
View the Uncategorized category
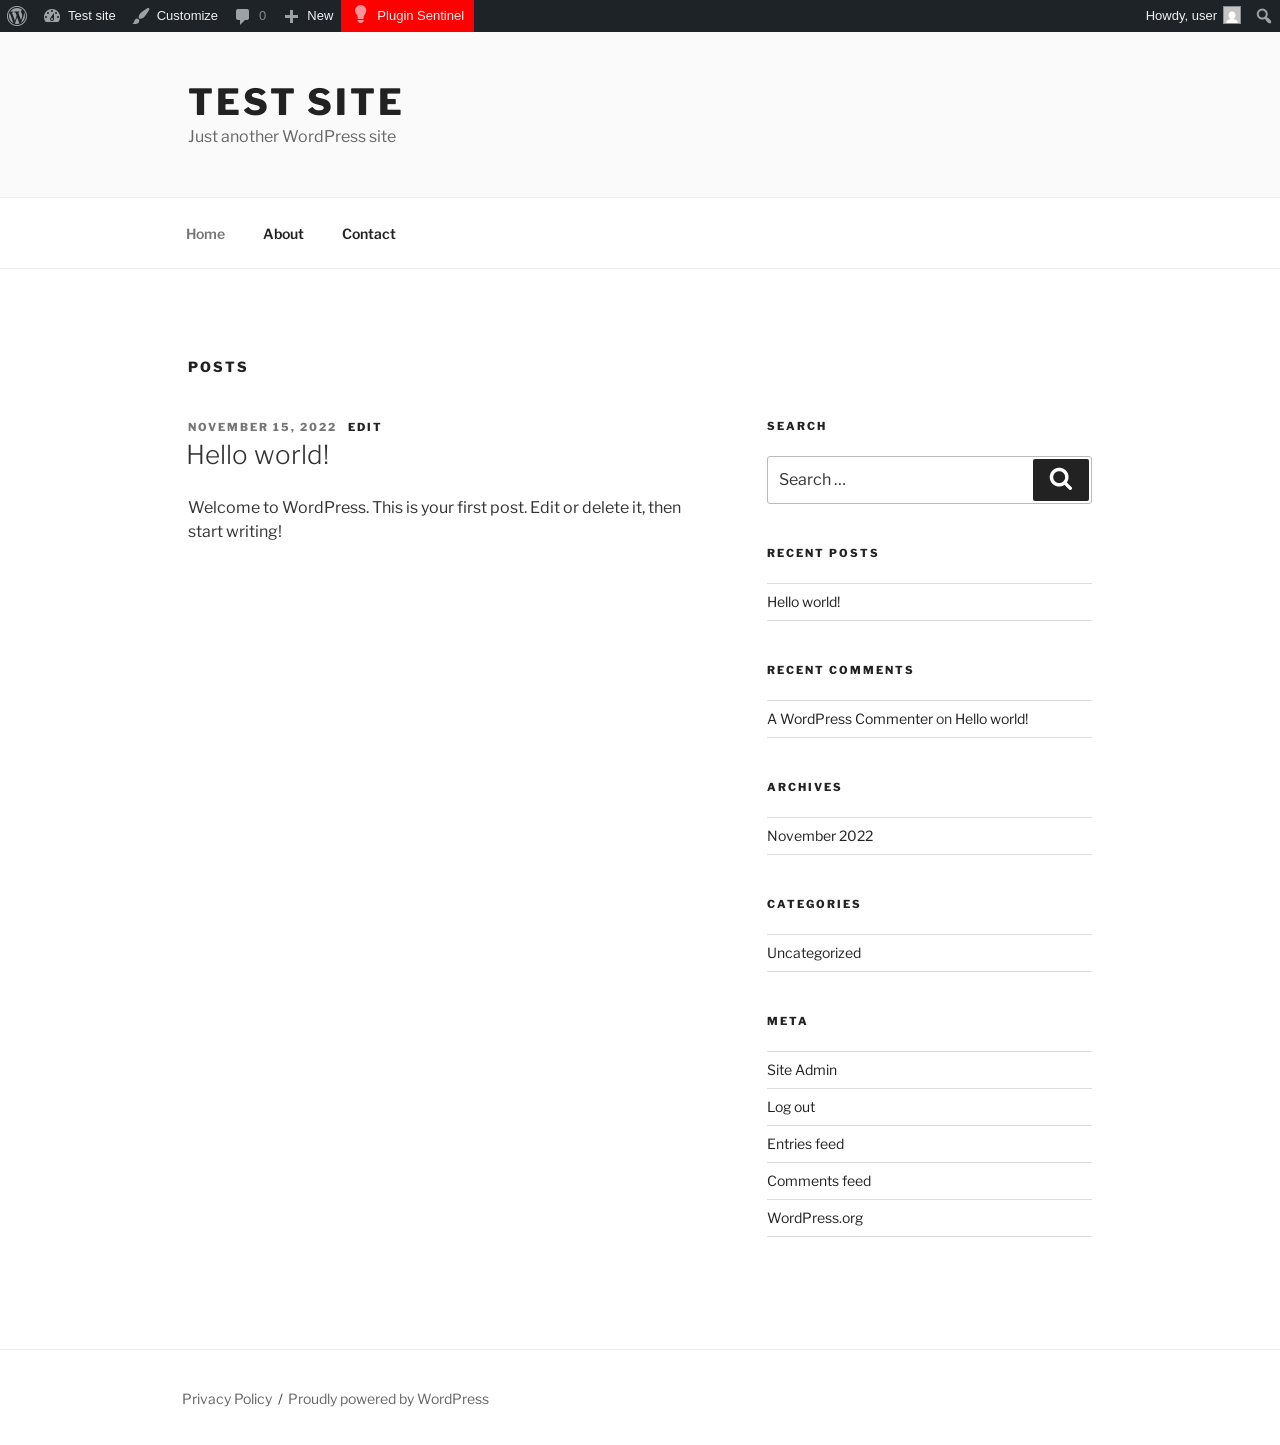pos(814,953)
